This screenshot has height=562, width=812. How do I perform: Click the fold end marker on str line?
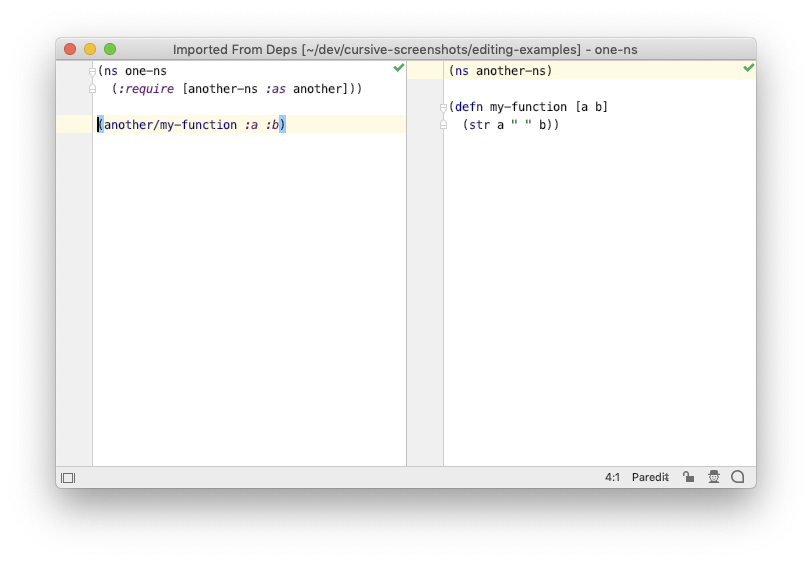coord(443,125)
